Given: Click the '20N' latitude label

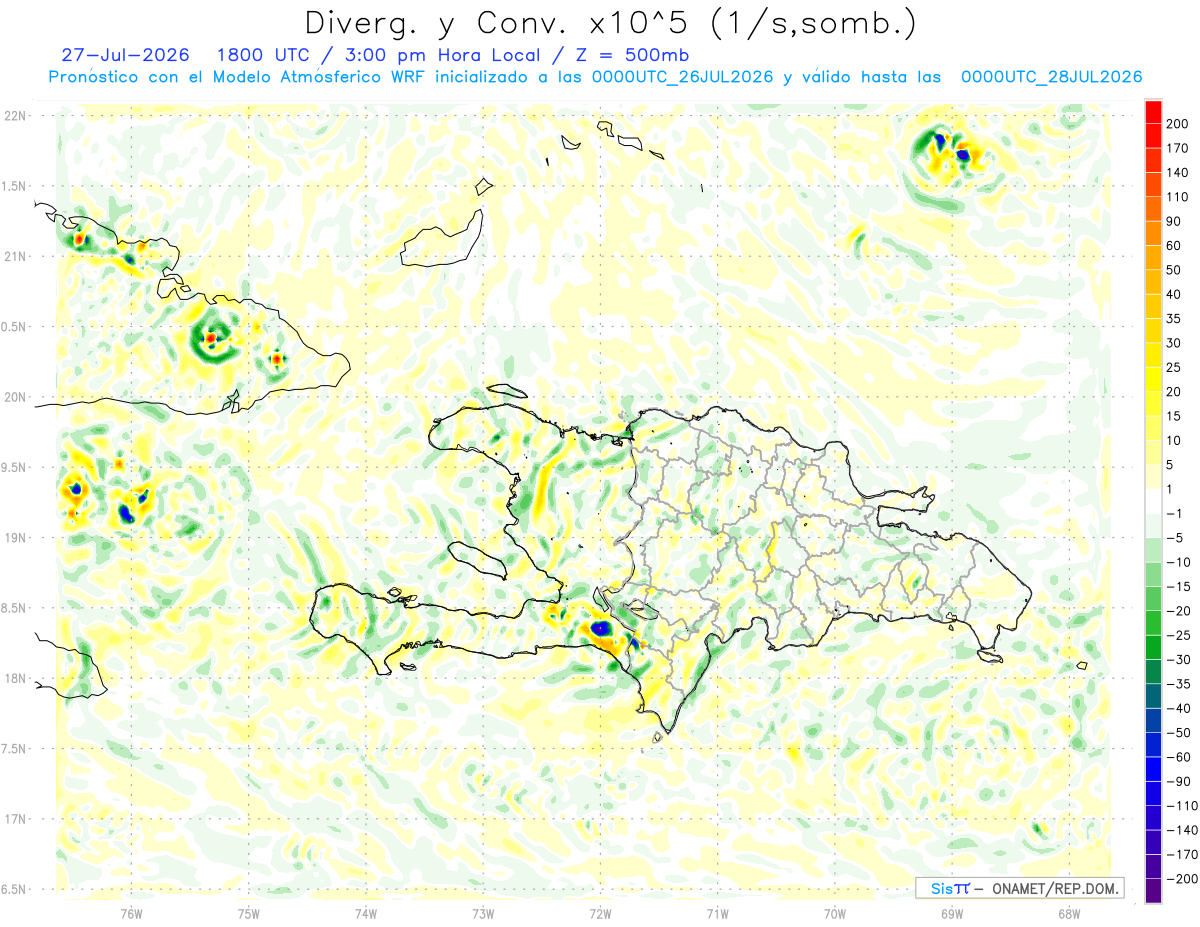Looking at the screenshot, I should click(x=15, y=398).
